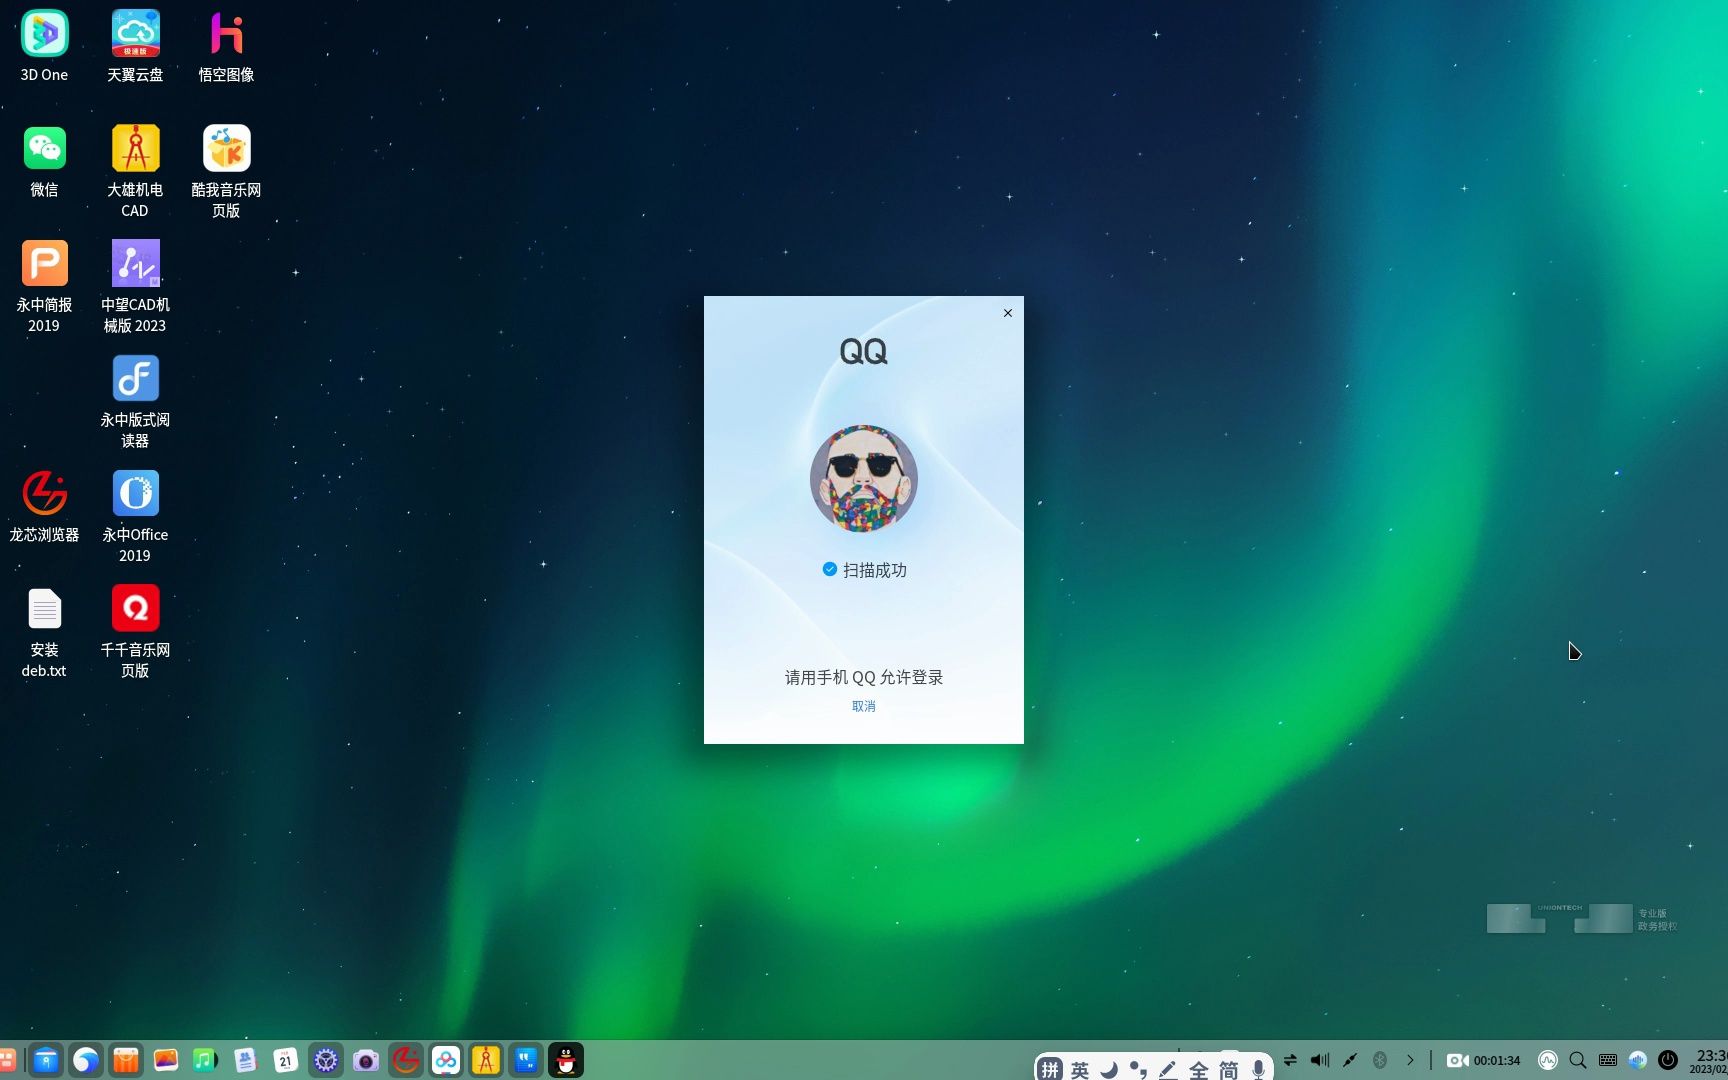Open the yellow CAD compass dock icon

point(486,1060)
